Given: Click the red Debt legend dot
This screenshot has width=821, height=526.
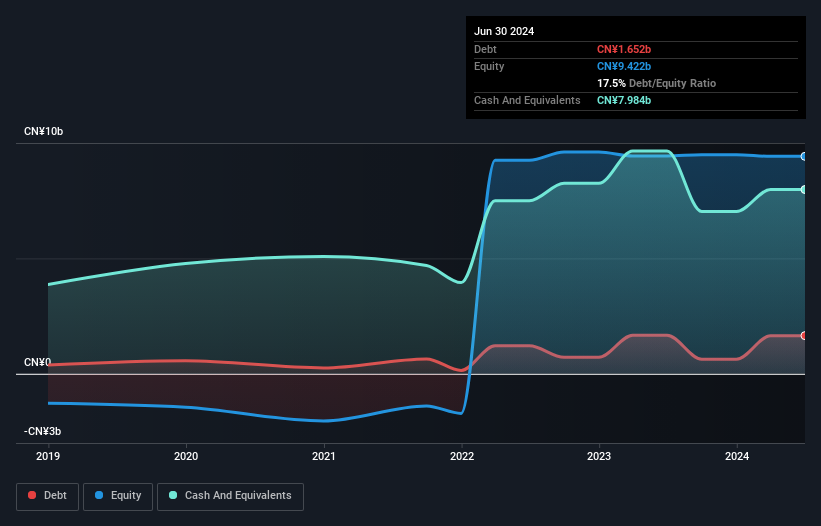Looking at the screenshot, I should tap(32, 495).
